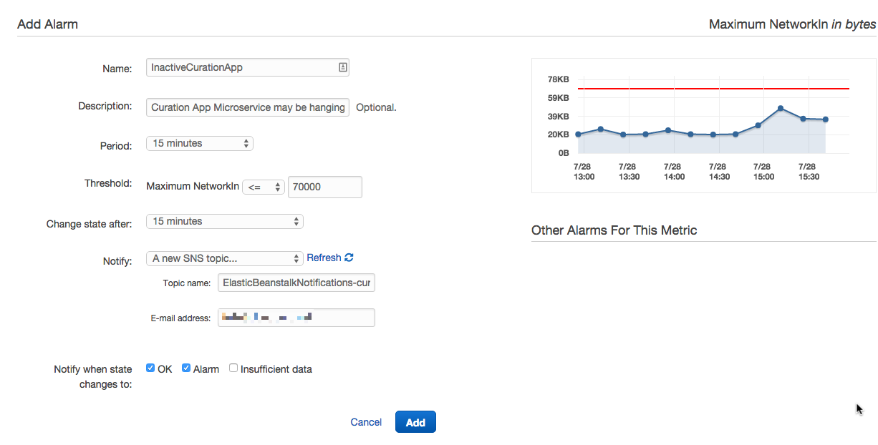Change the threshold comparison operator dropdown
The width and height of the screenshot is (878, 445).
pyautogui.click(x=263, y=186)
